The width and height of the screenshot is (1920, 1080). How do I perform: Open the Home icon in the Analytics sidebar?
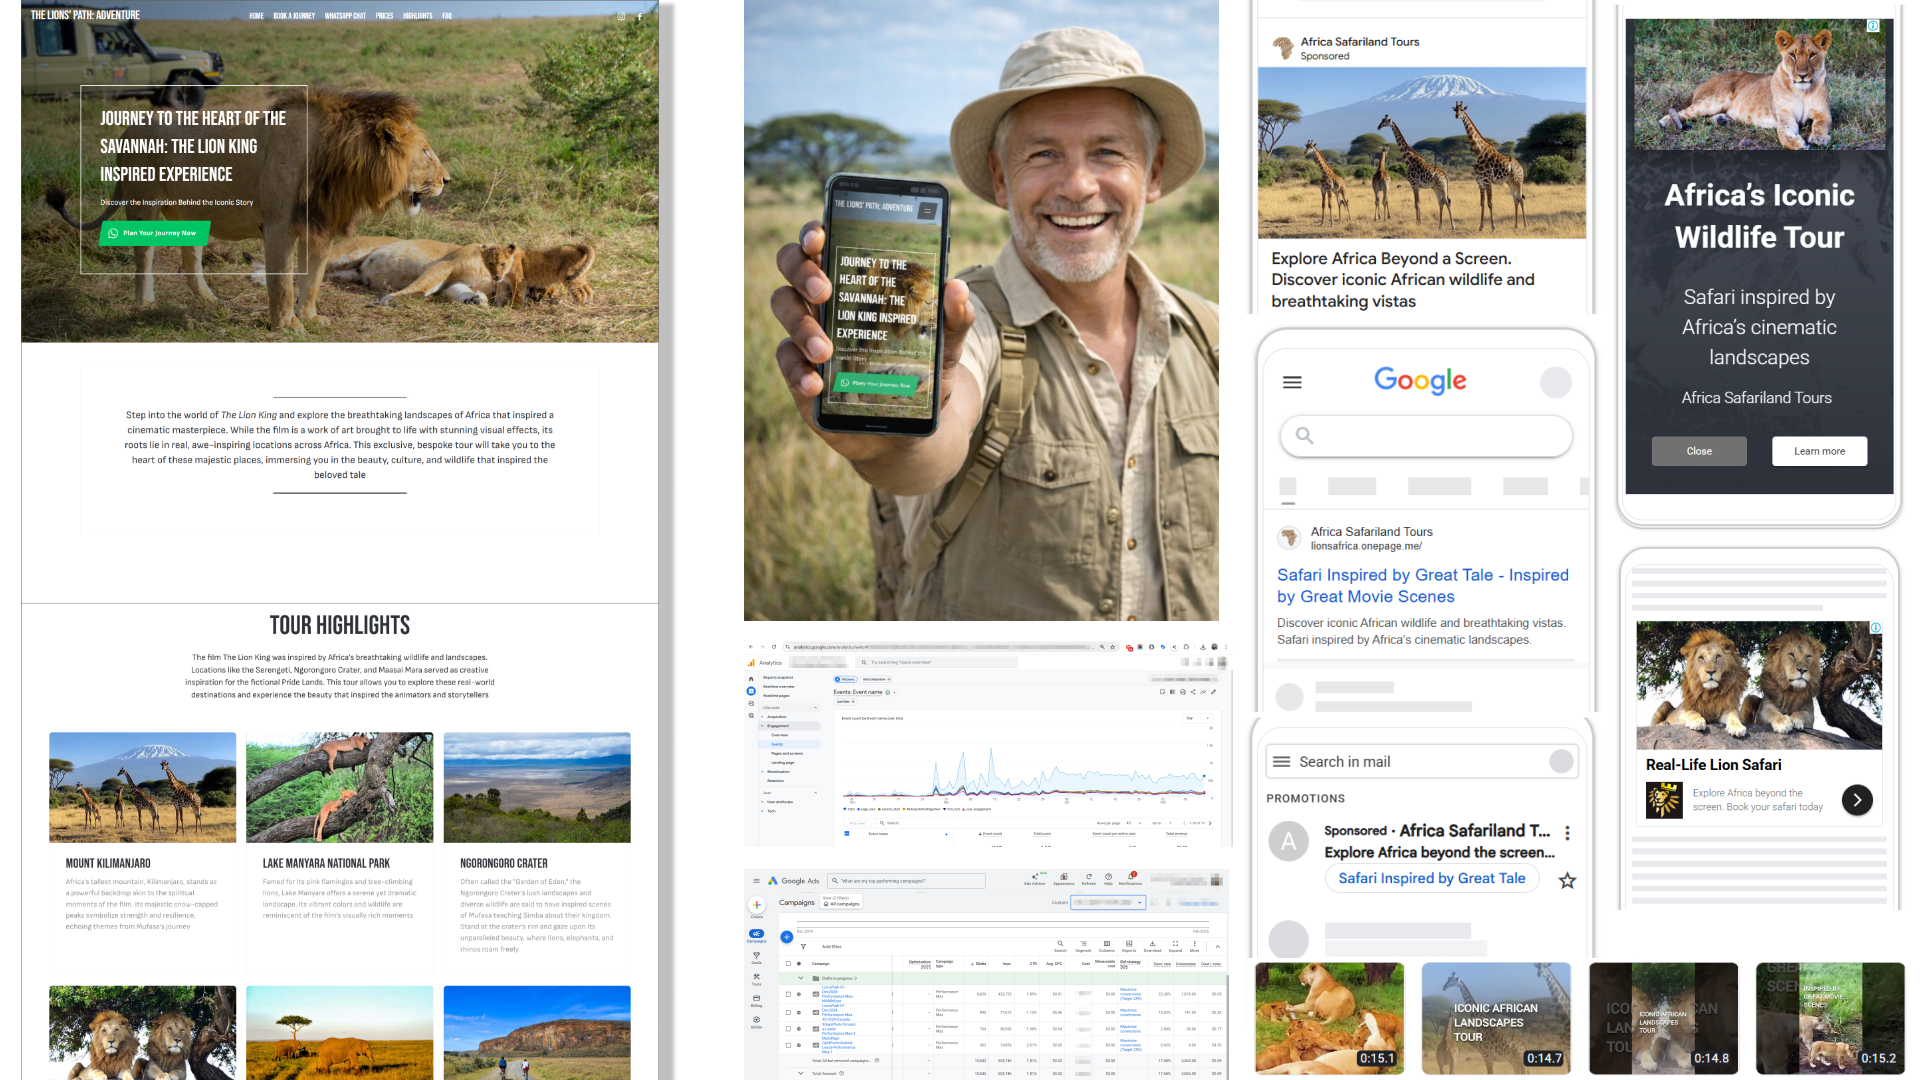751,677
